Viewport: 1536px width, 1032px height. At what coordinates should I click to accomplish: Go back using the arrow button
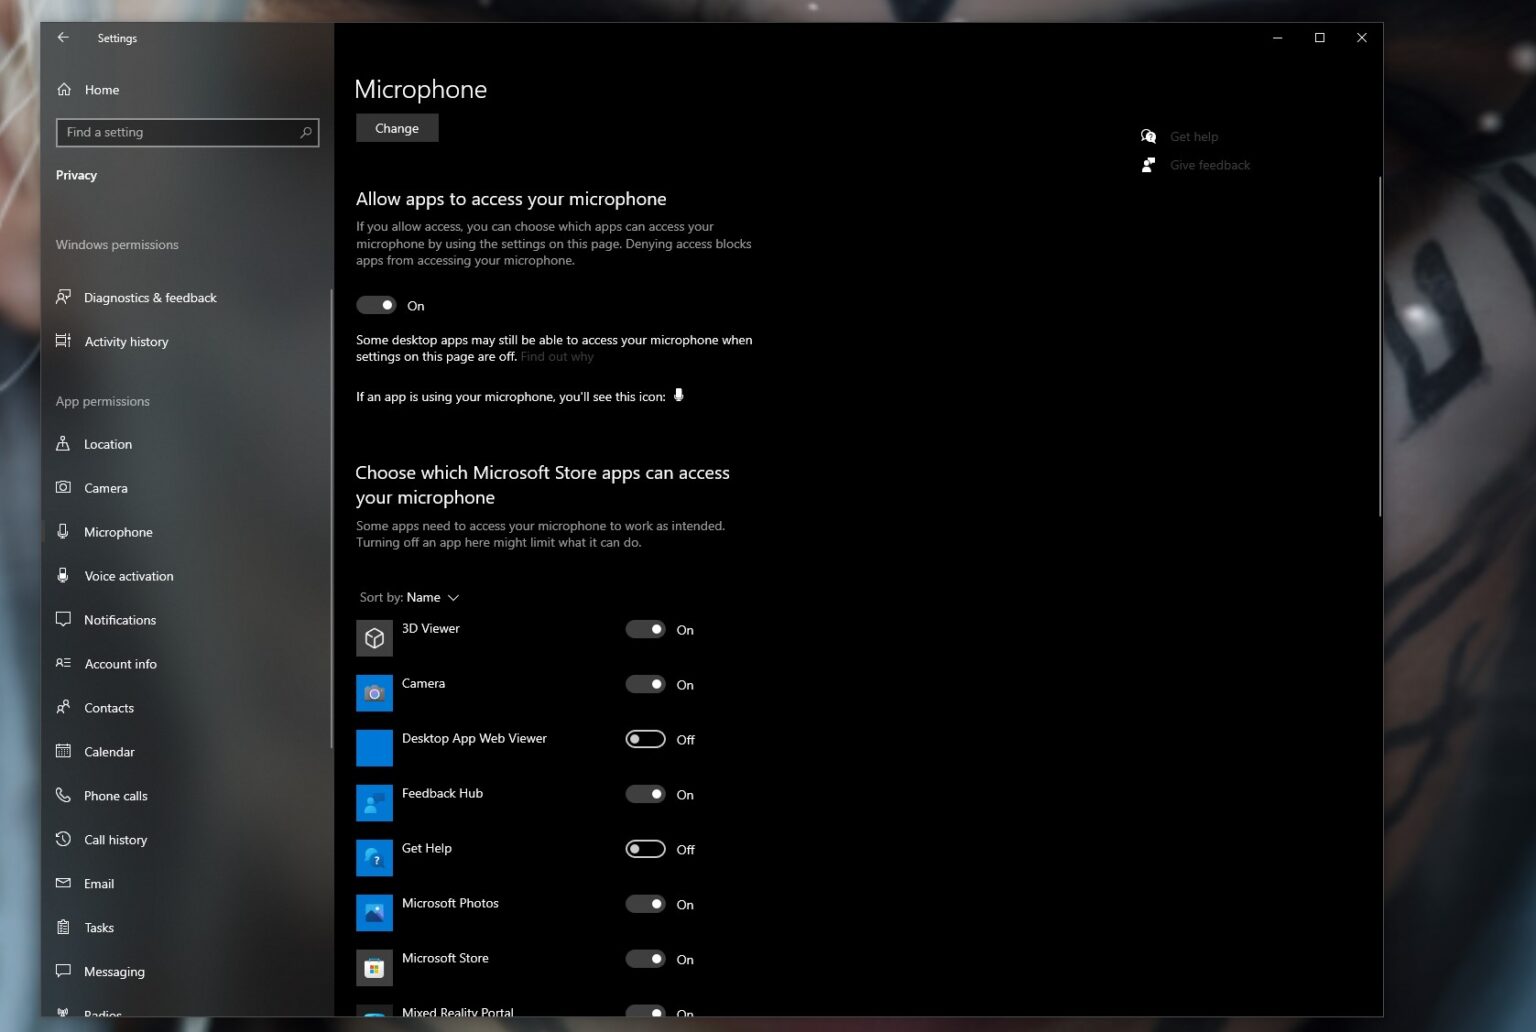point(62,37)
